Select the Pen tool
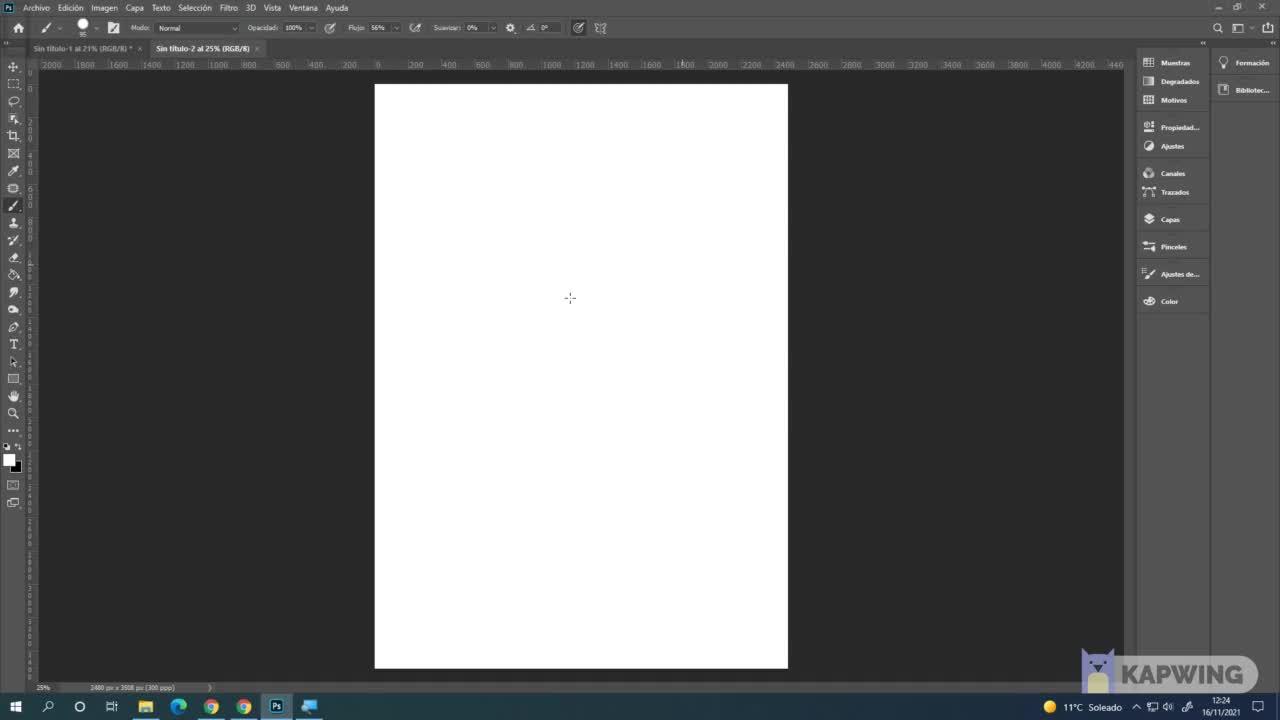 click(13, 327)
